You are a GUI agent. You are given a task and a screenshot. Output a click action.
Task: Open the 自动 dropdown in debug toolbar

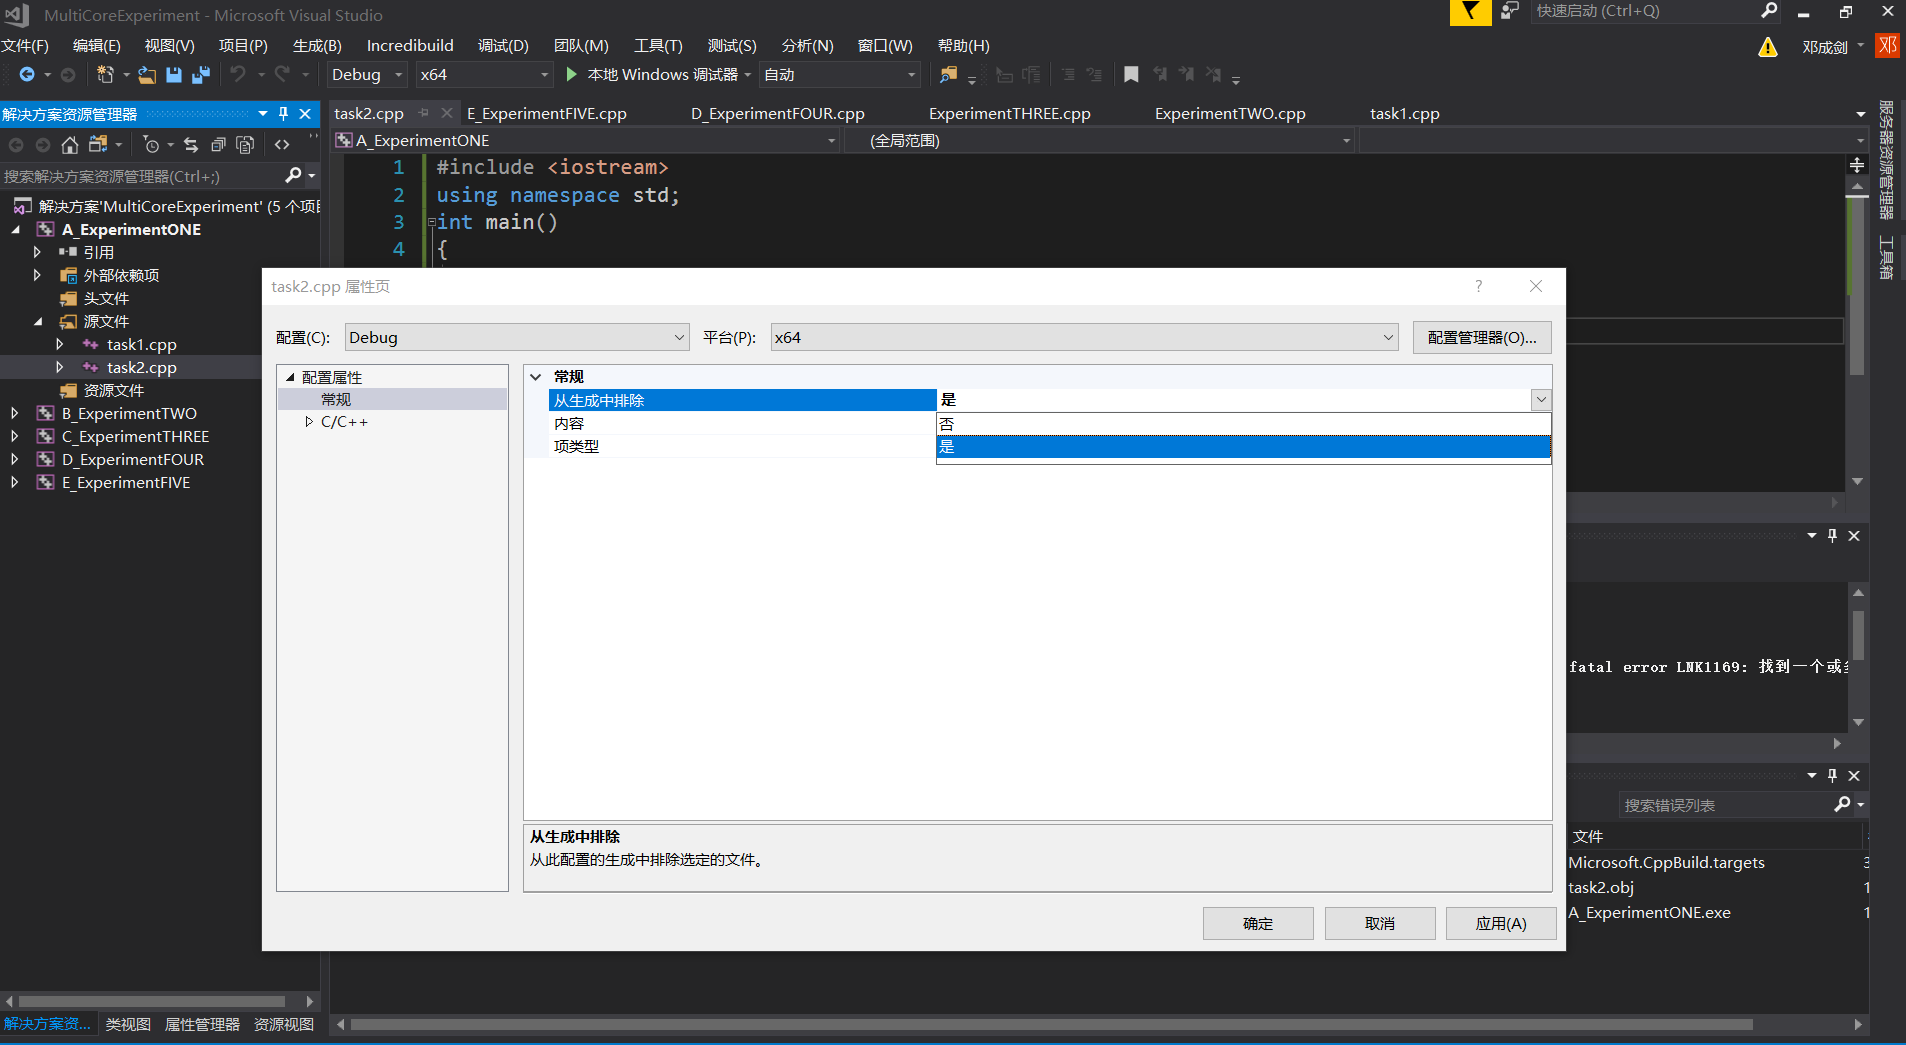840,75
